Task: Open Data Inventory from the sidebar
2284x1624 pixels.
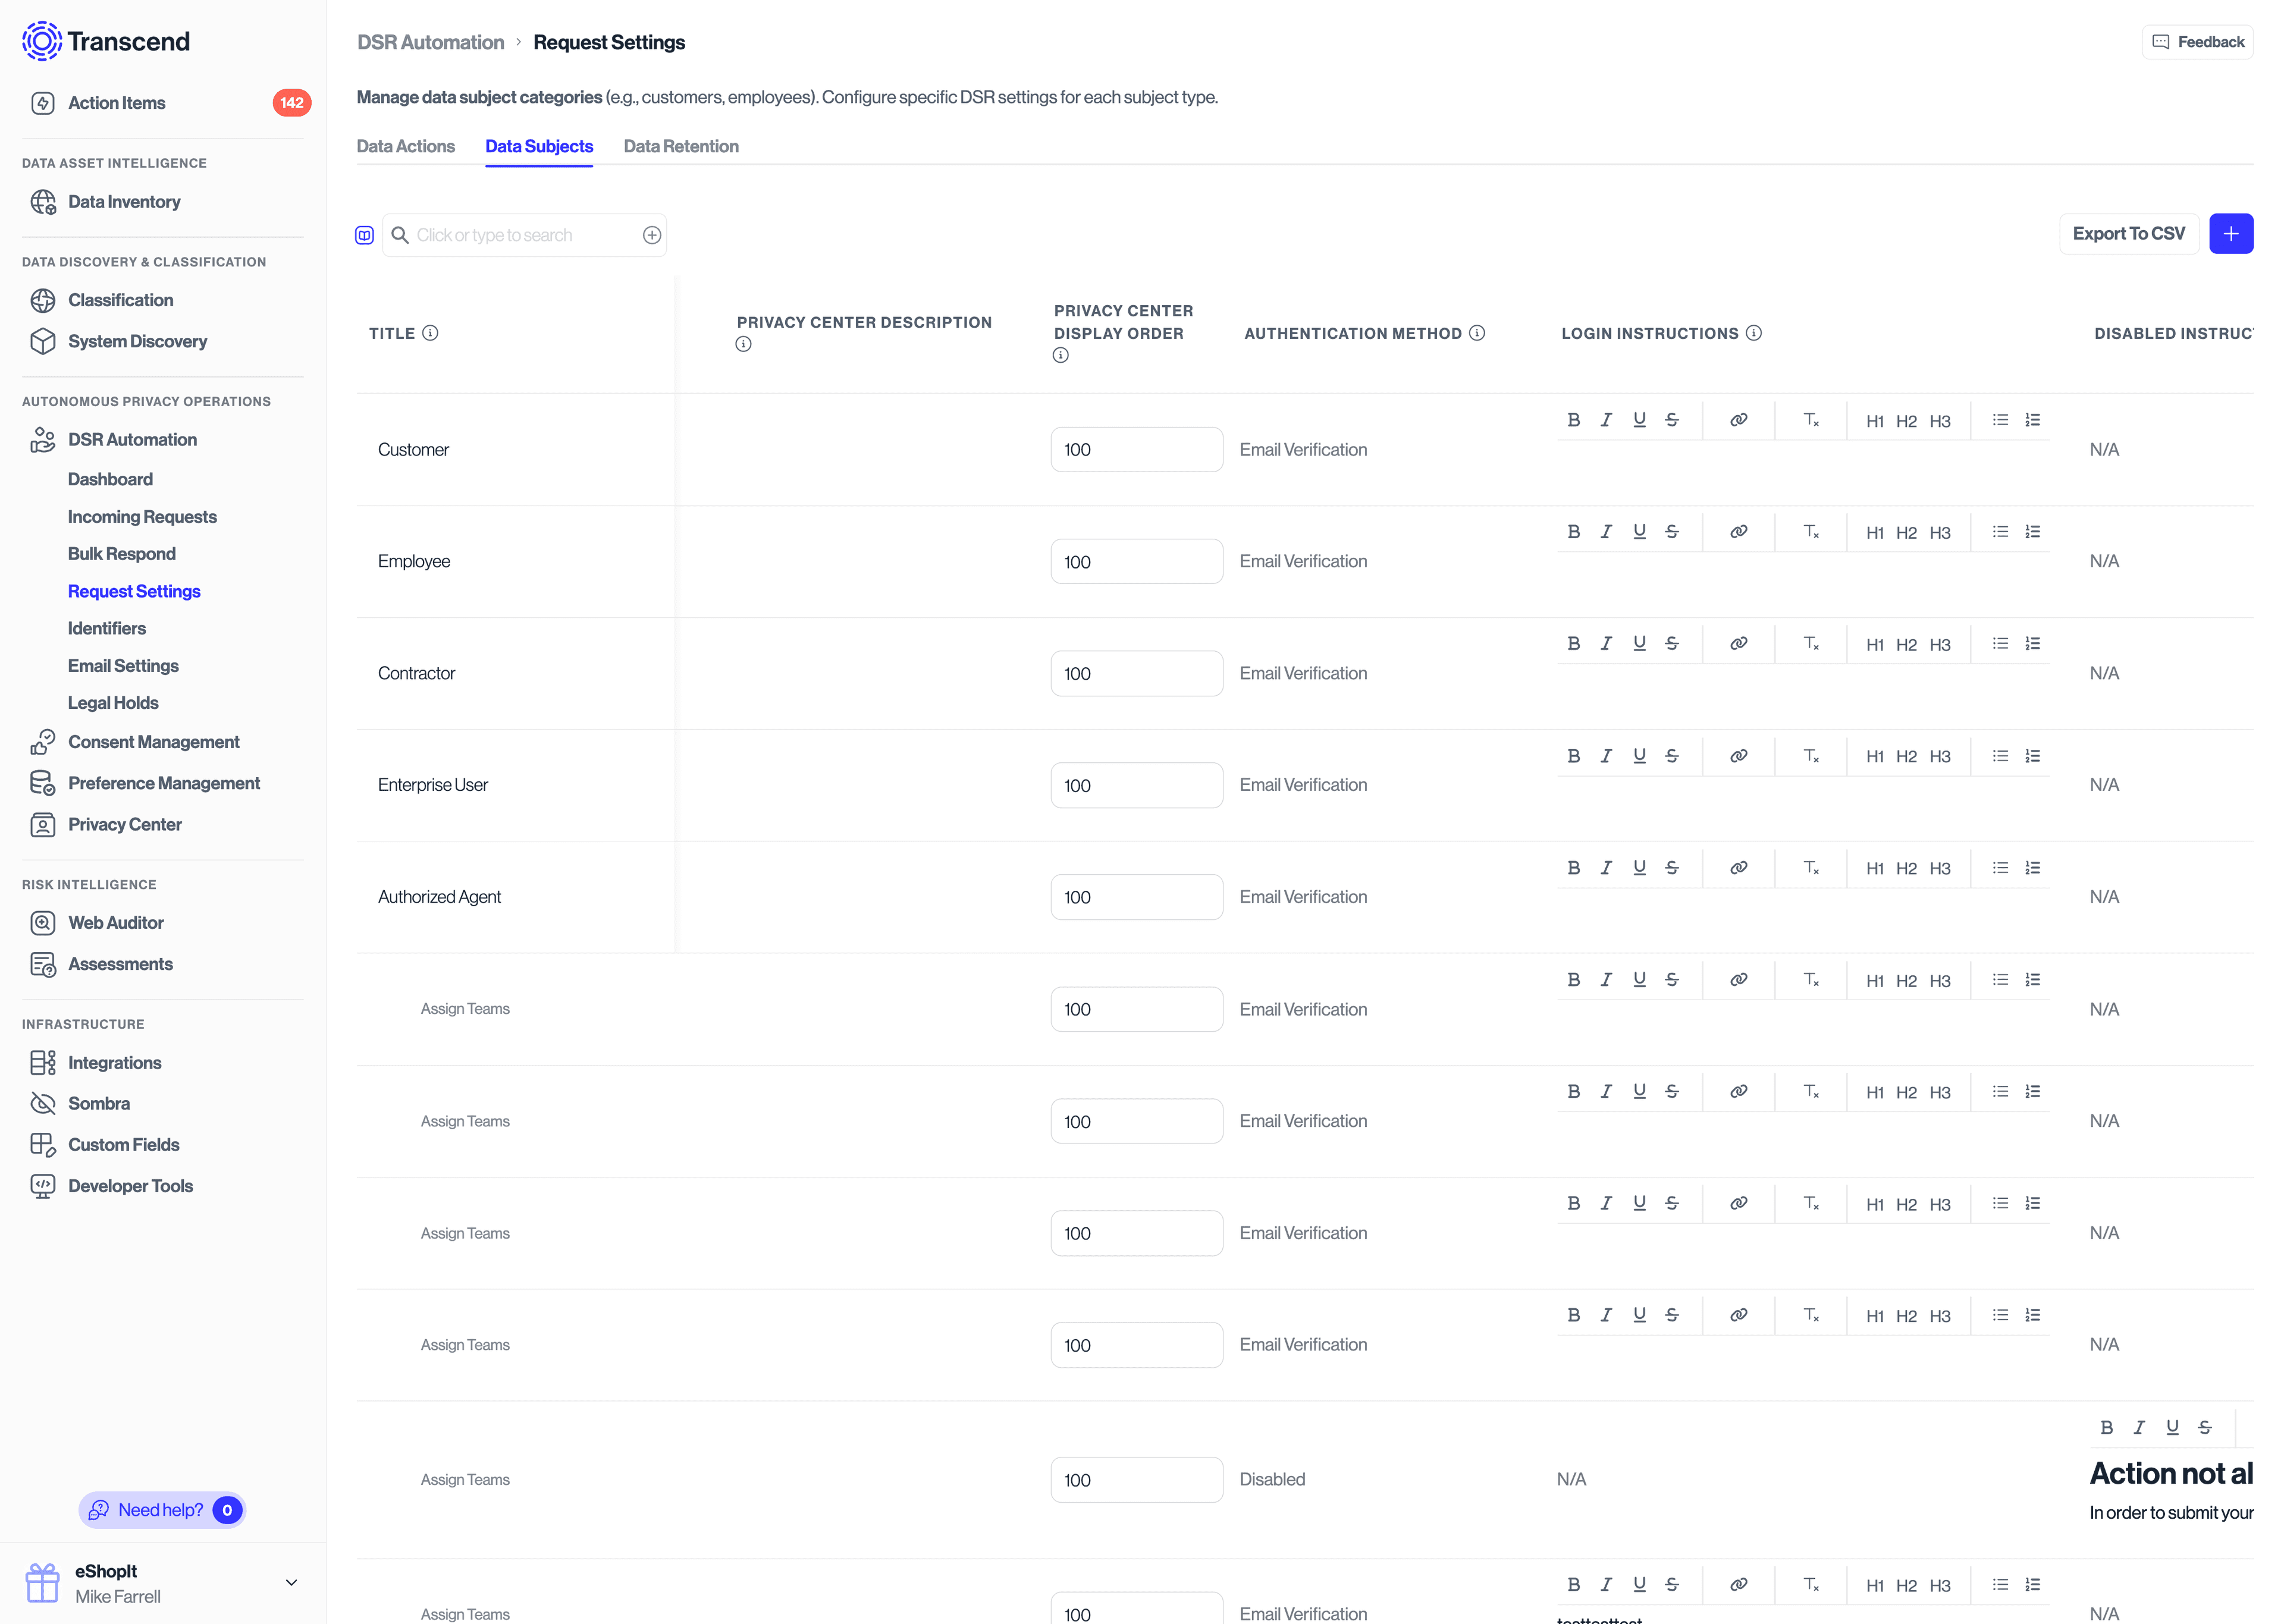Action: pos(124,201)
